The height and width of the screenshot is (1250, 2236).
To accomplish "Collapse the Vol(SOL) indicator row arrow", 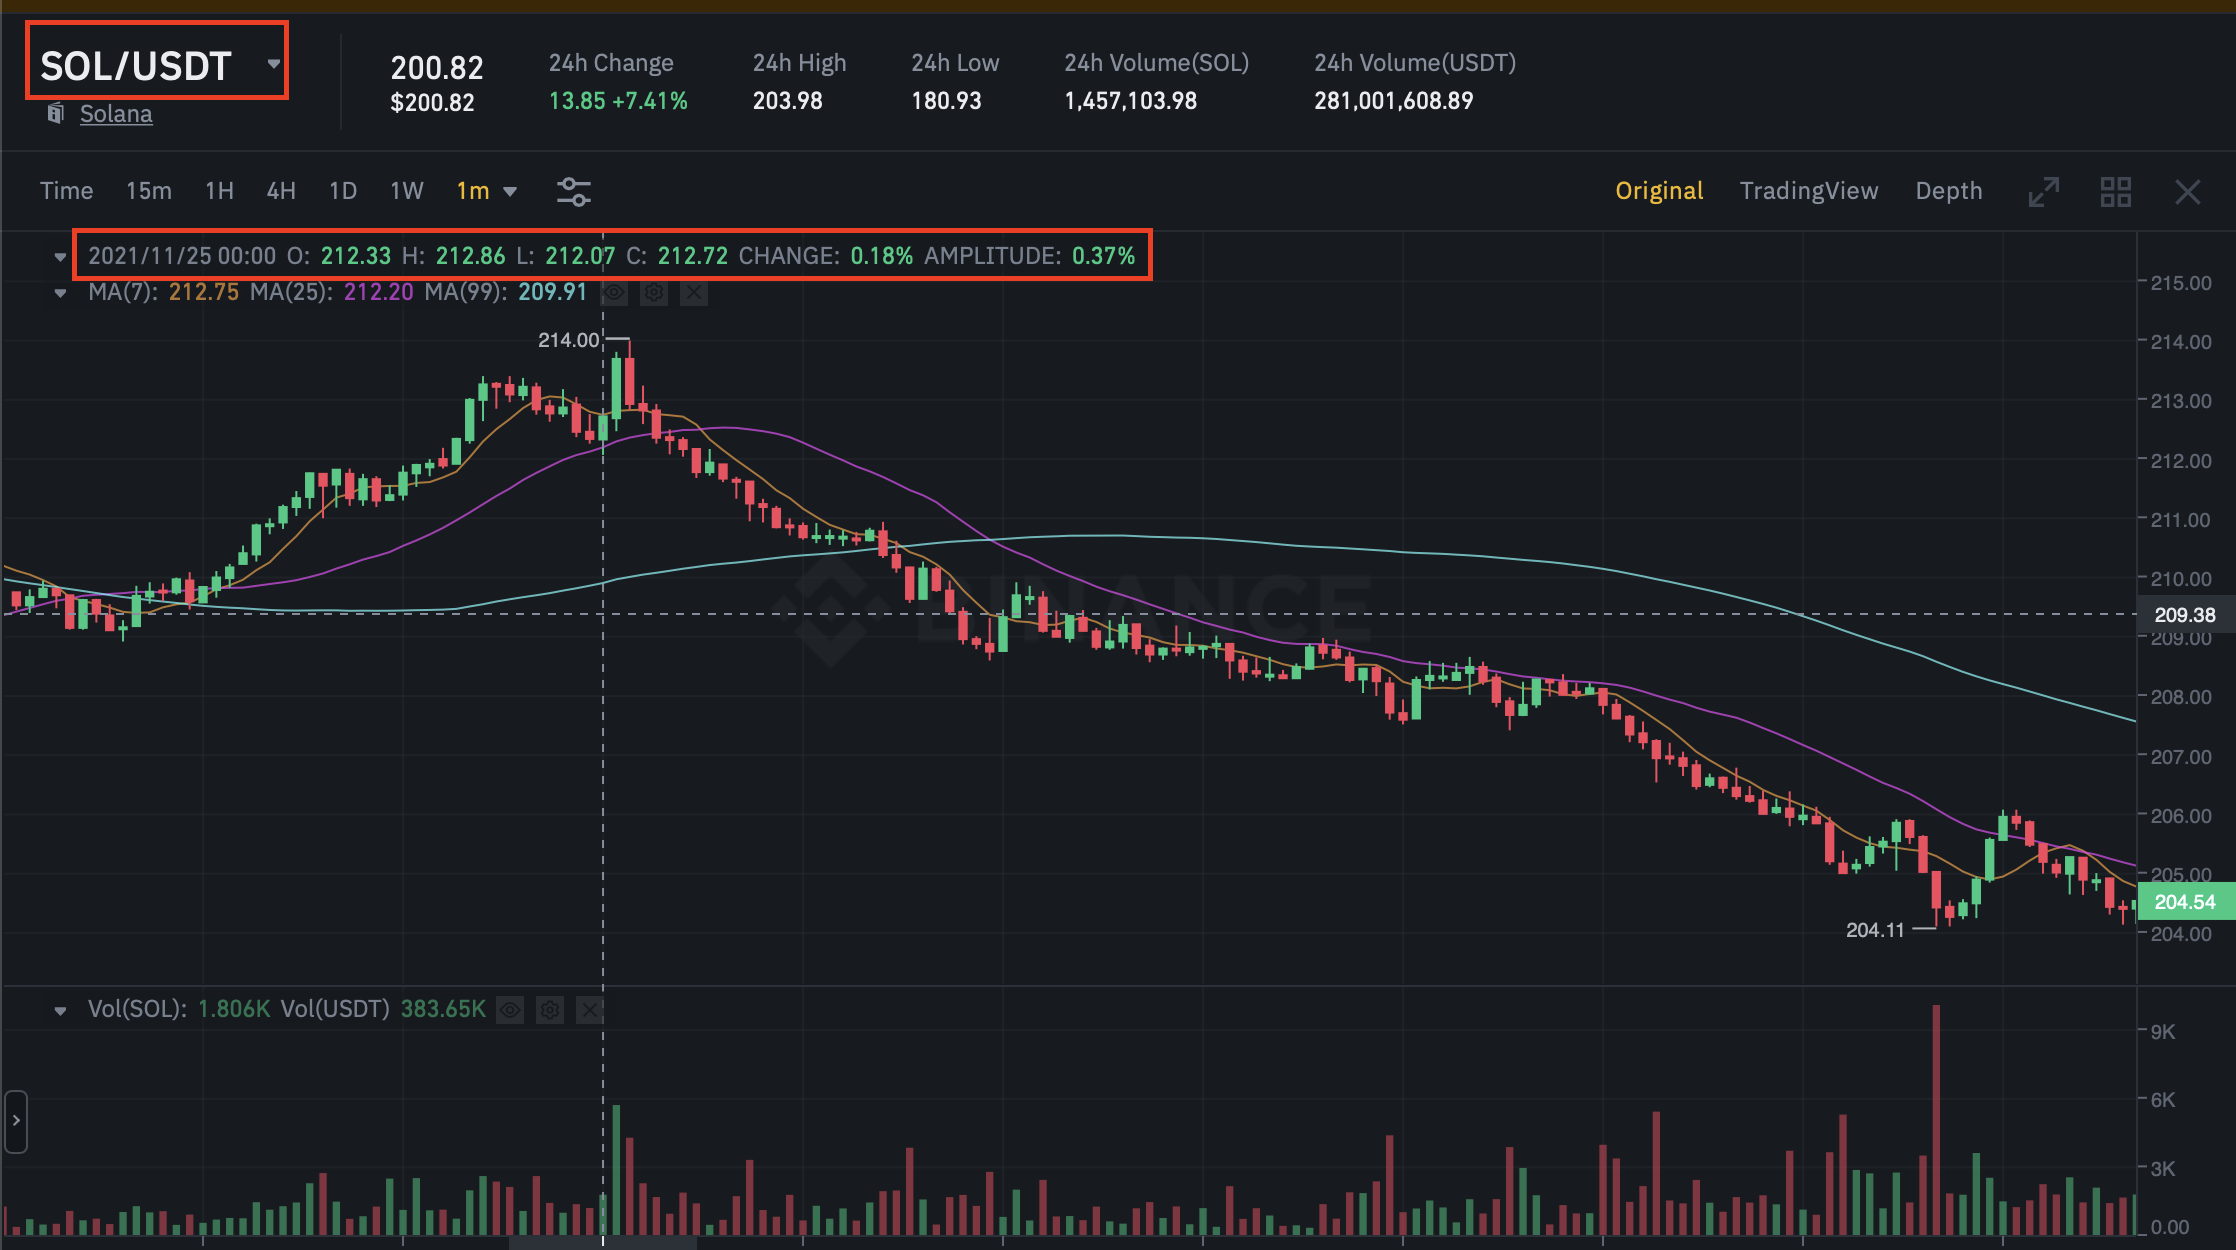I will 60,1010.
